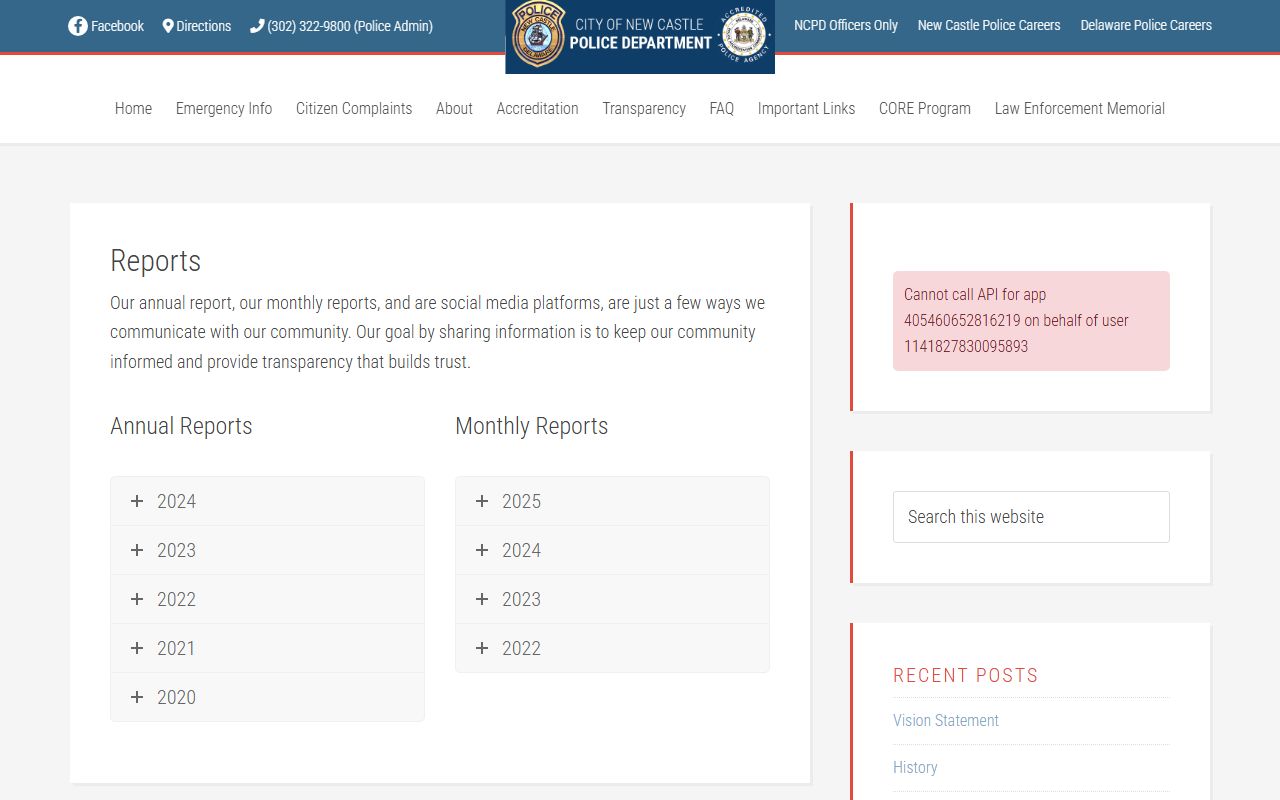This screenshot has width=1280, height=800.
Task: Open Delaware Police Careers link
Action: pyautogui.click(x=1146, y=25)
